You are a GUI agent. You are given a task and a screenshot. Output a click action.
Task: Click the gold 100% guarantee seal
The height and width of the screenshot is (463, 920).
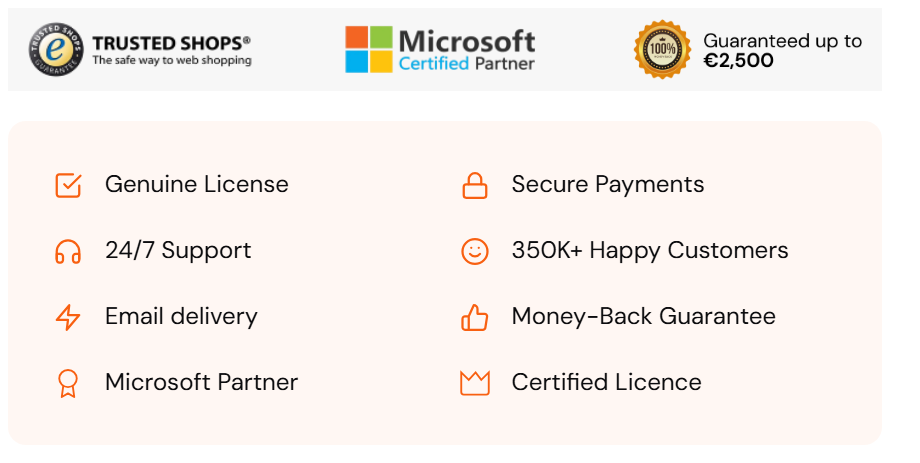662,50
